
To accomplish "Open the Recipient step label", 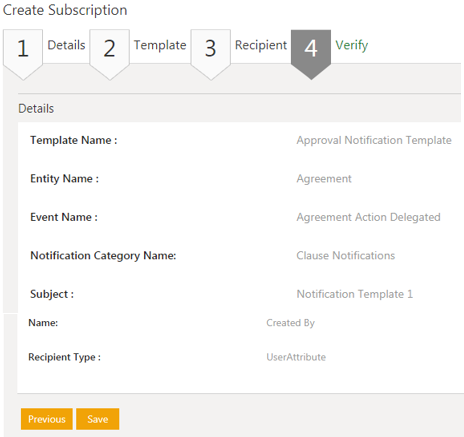I will point(261,45).
